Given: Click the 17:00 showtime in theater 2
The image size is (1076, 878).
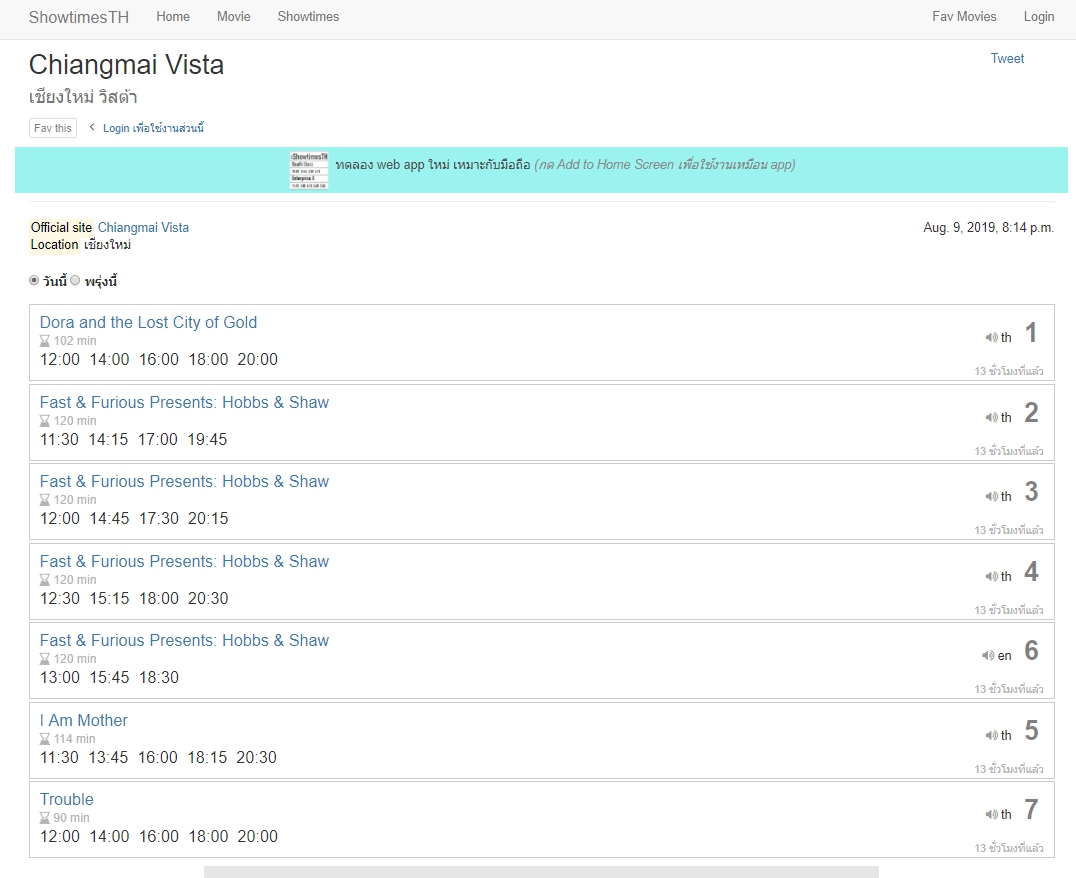Looking at the screenshot, I should tap(158, 439).
